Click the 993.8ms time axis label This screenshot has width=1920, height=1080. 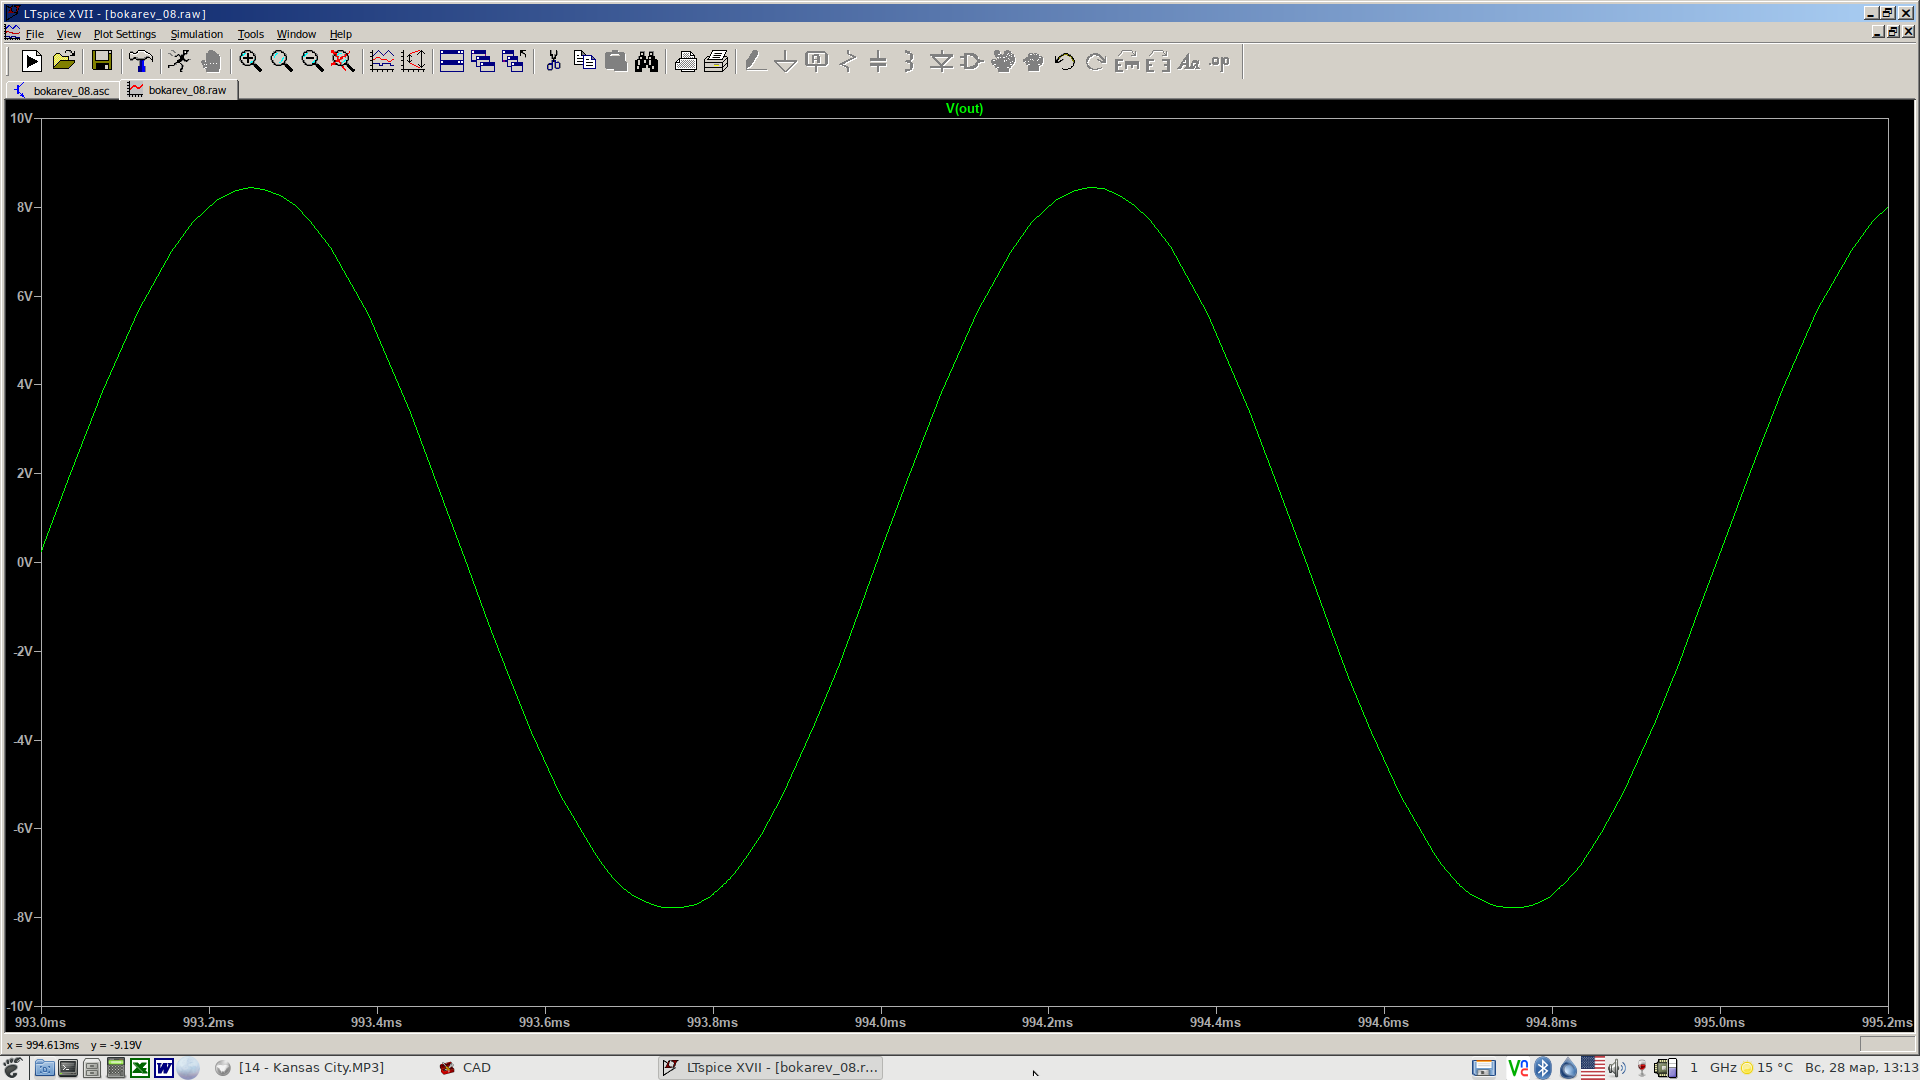click(x=712, y=1022)
